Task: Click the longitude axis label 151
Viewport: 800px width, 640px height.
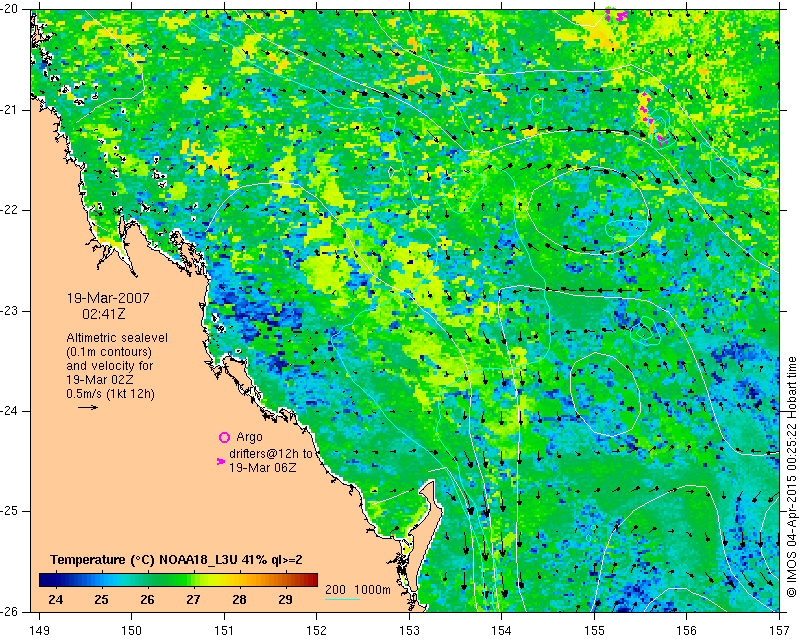Action: click(224, 631)
